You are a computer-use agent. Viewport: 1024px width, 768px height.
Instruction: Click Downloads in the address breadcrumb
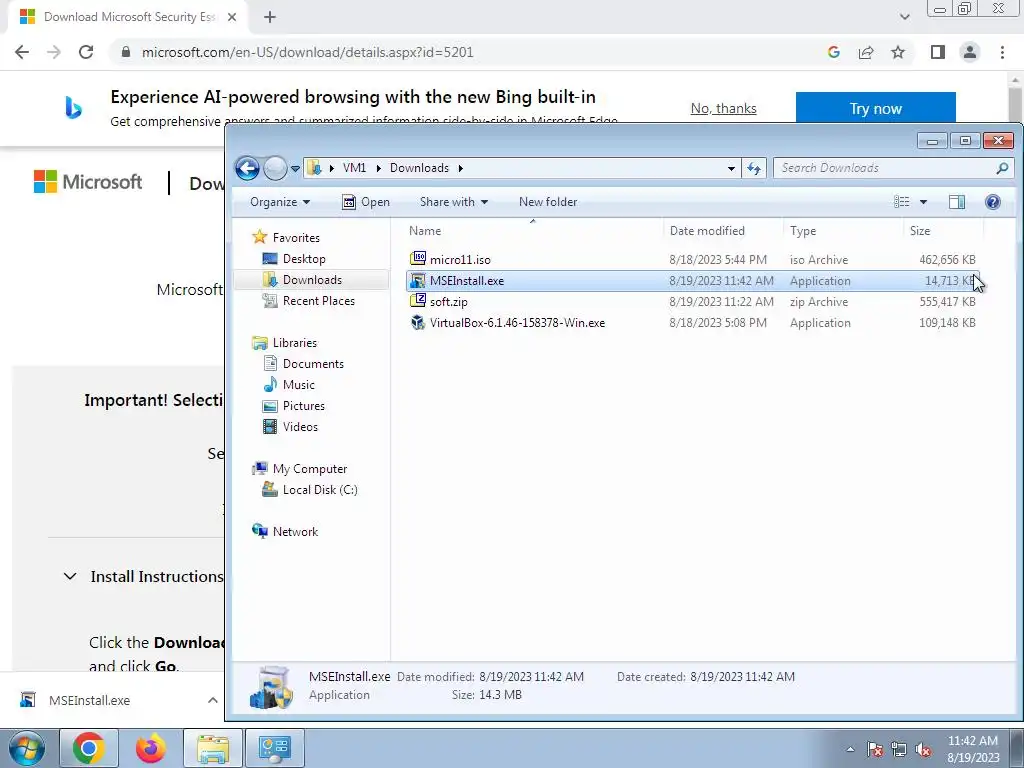point(419,168)
